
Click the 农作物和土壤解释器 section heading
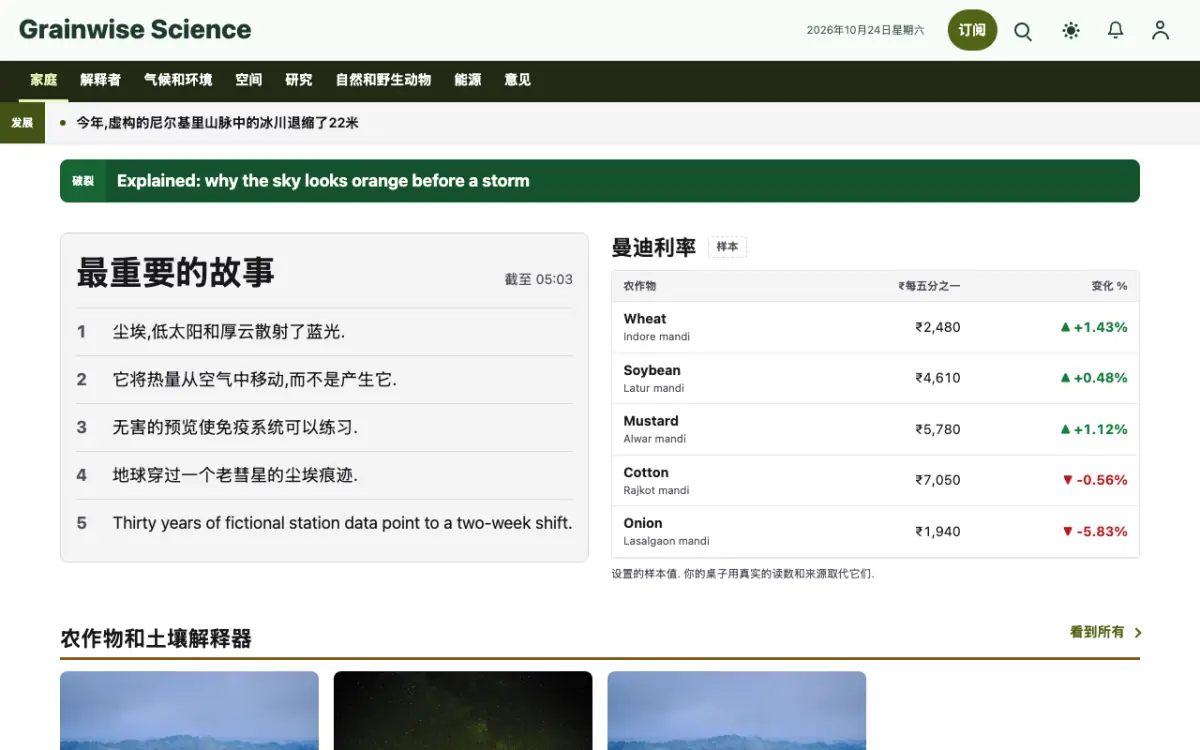[156, 638]
